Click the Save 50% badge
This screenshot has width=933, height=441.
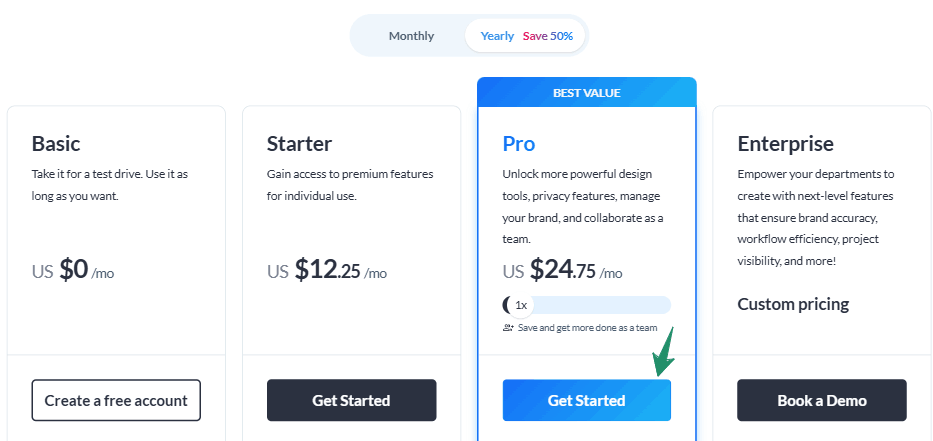548,36
